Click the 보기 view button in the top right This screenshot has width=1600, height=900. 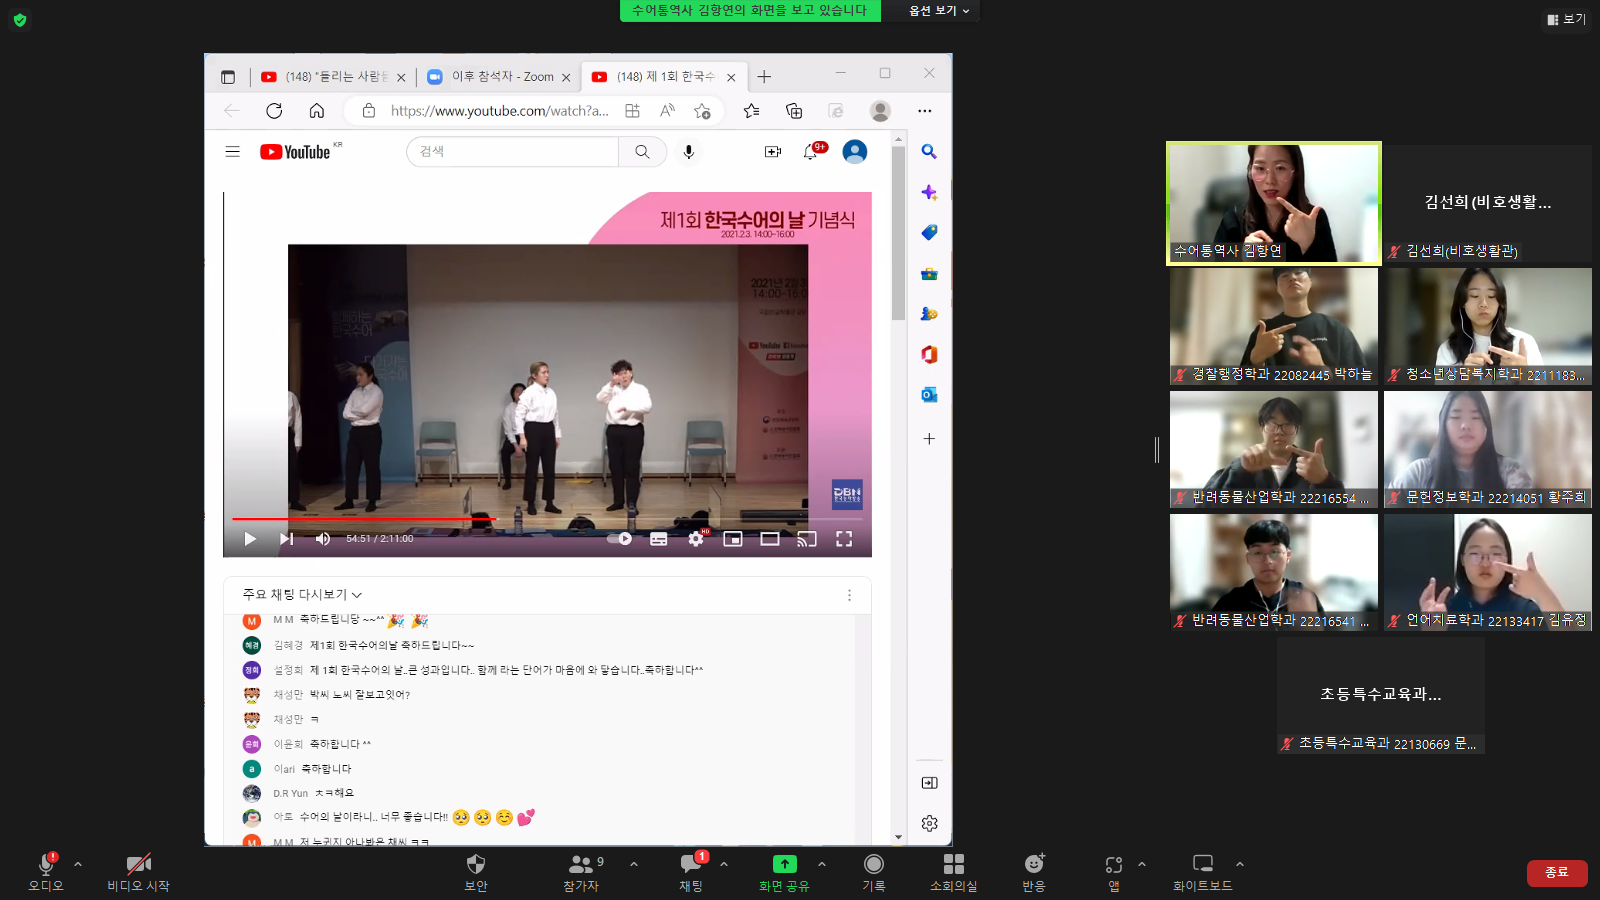click(1566, 19)
